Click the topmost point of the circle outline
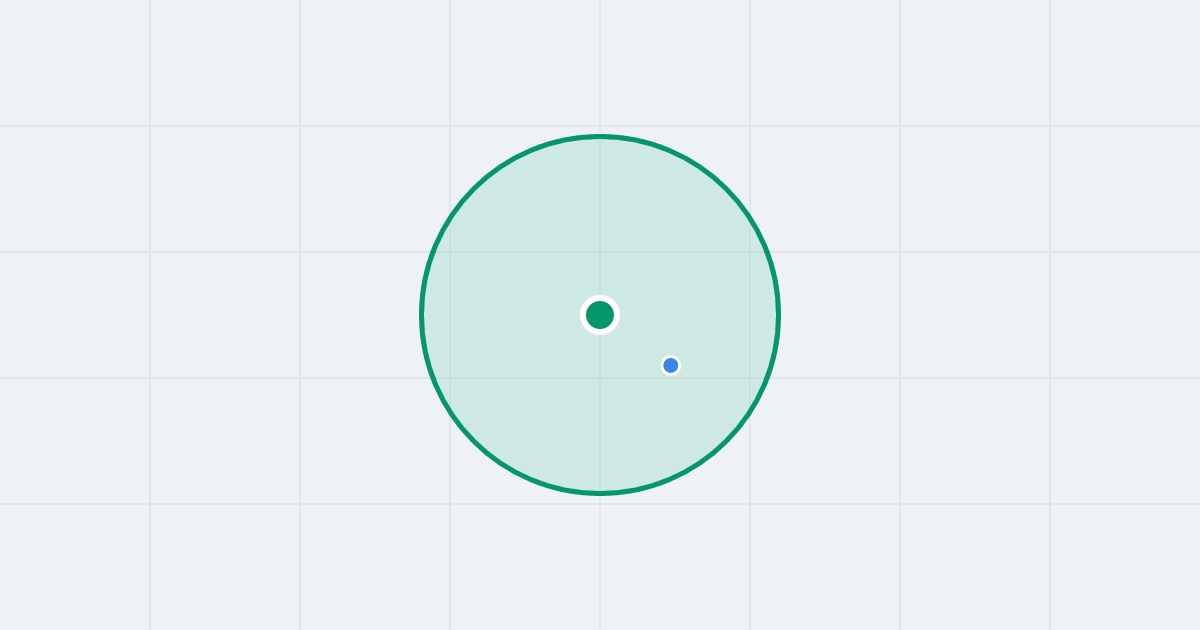Image resolution: width=1200 pixels, height=630 pixels. (600, 136)
